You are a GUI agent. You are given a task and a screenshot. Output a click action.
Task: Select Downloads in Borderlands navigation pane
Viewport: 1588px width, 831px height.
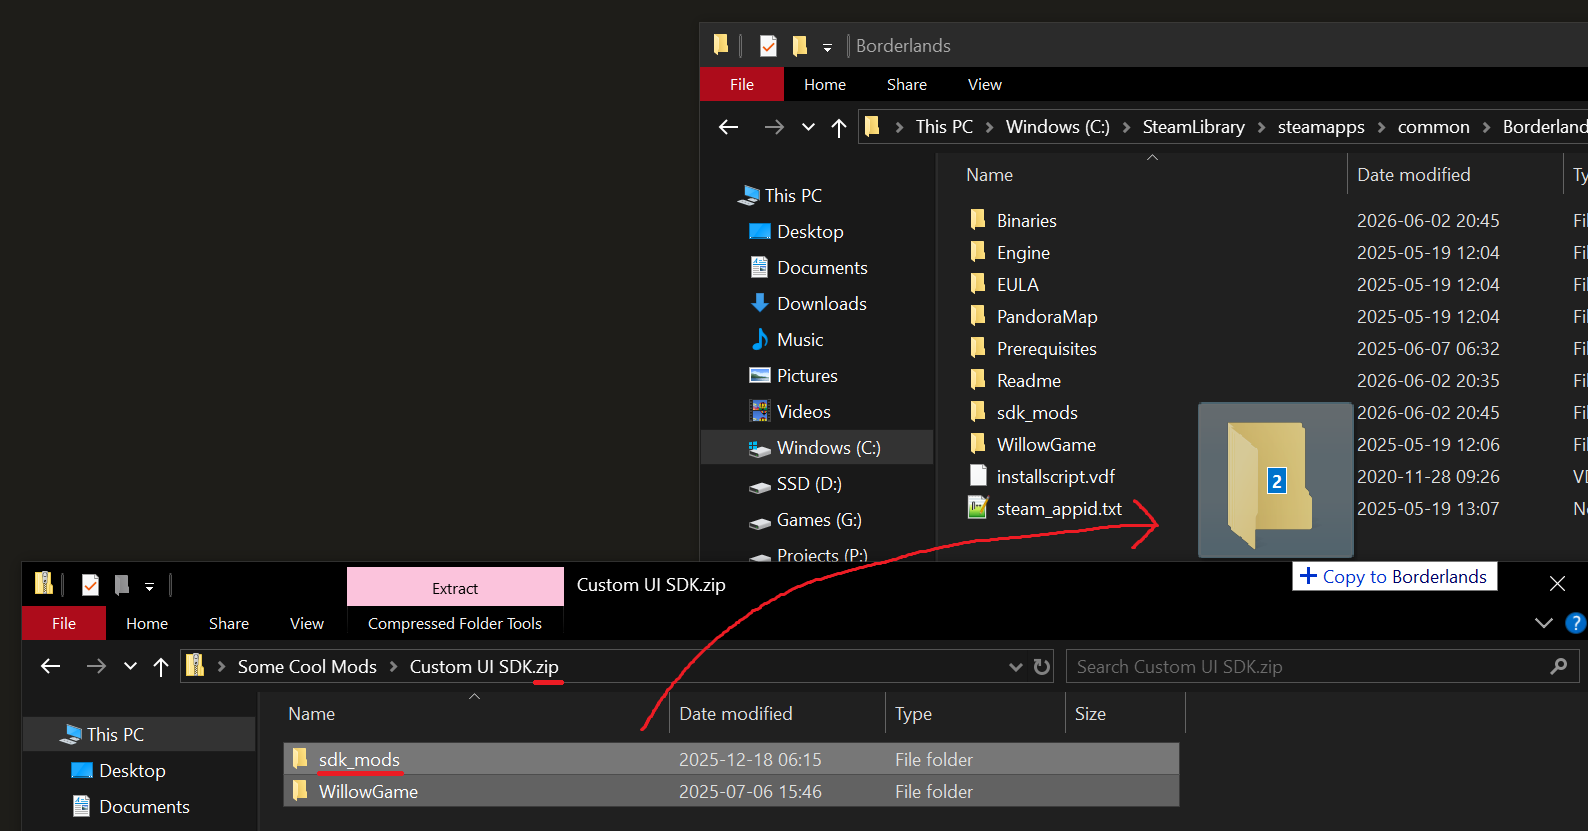808,304
